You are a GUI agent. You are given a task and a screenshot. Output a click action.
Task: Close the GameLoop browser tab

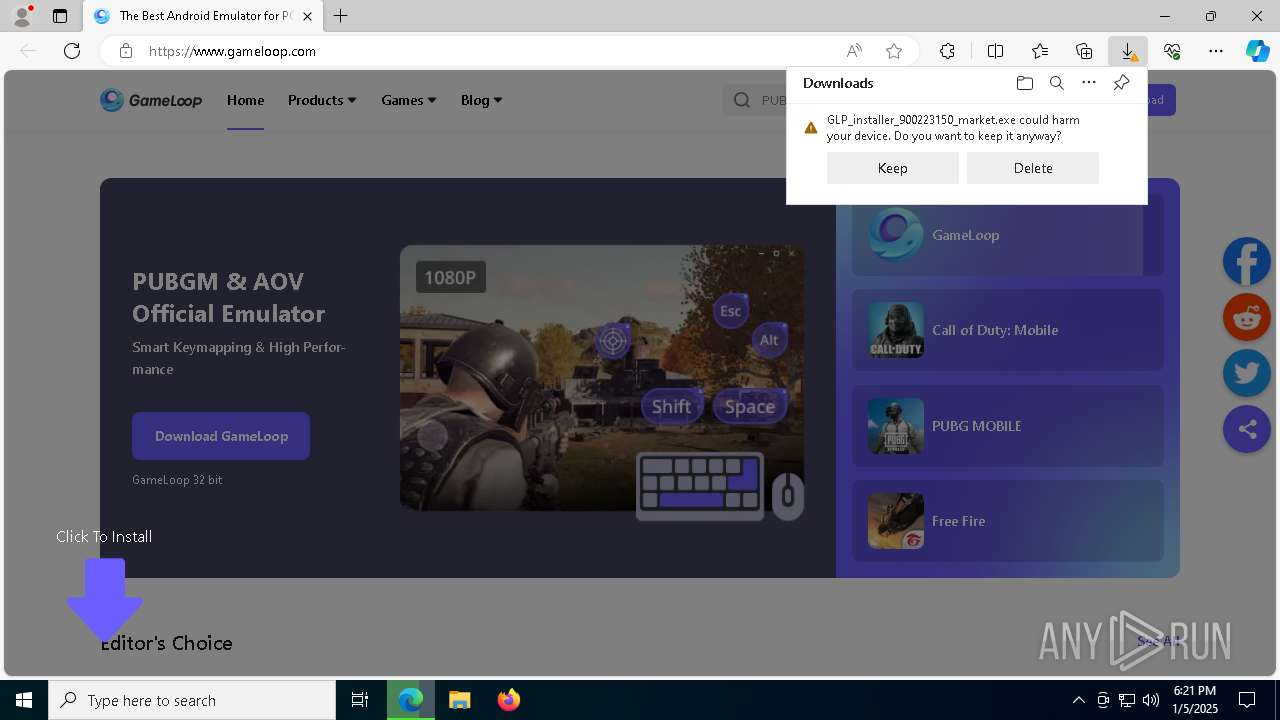pyautogui.click(x=307, y=16)
